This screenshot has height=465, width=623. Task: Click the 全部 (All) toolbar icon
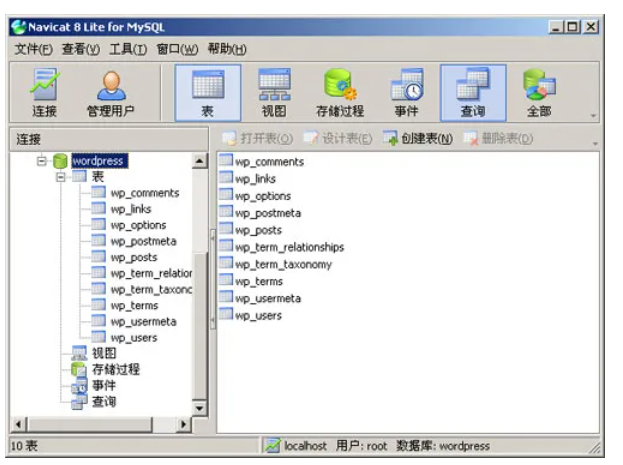pyautogui.click(x=539, y=93)
